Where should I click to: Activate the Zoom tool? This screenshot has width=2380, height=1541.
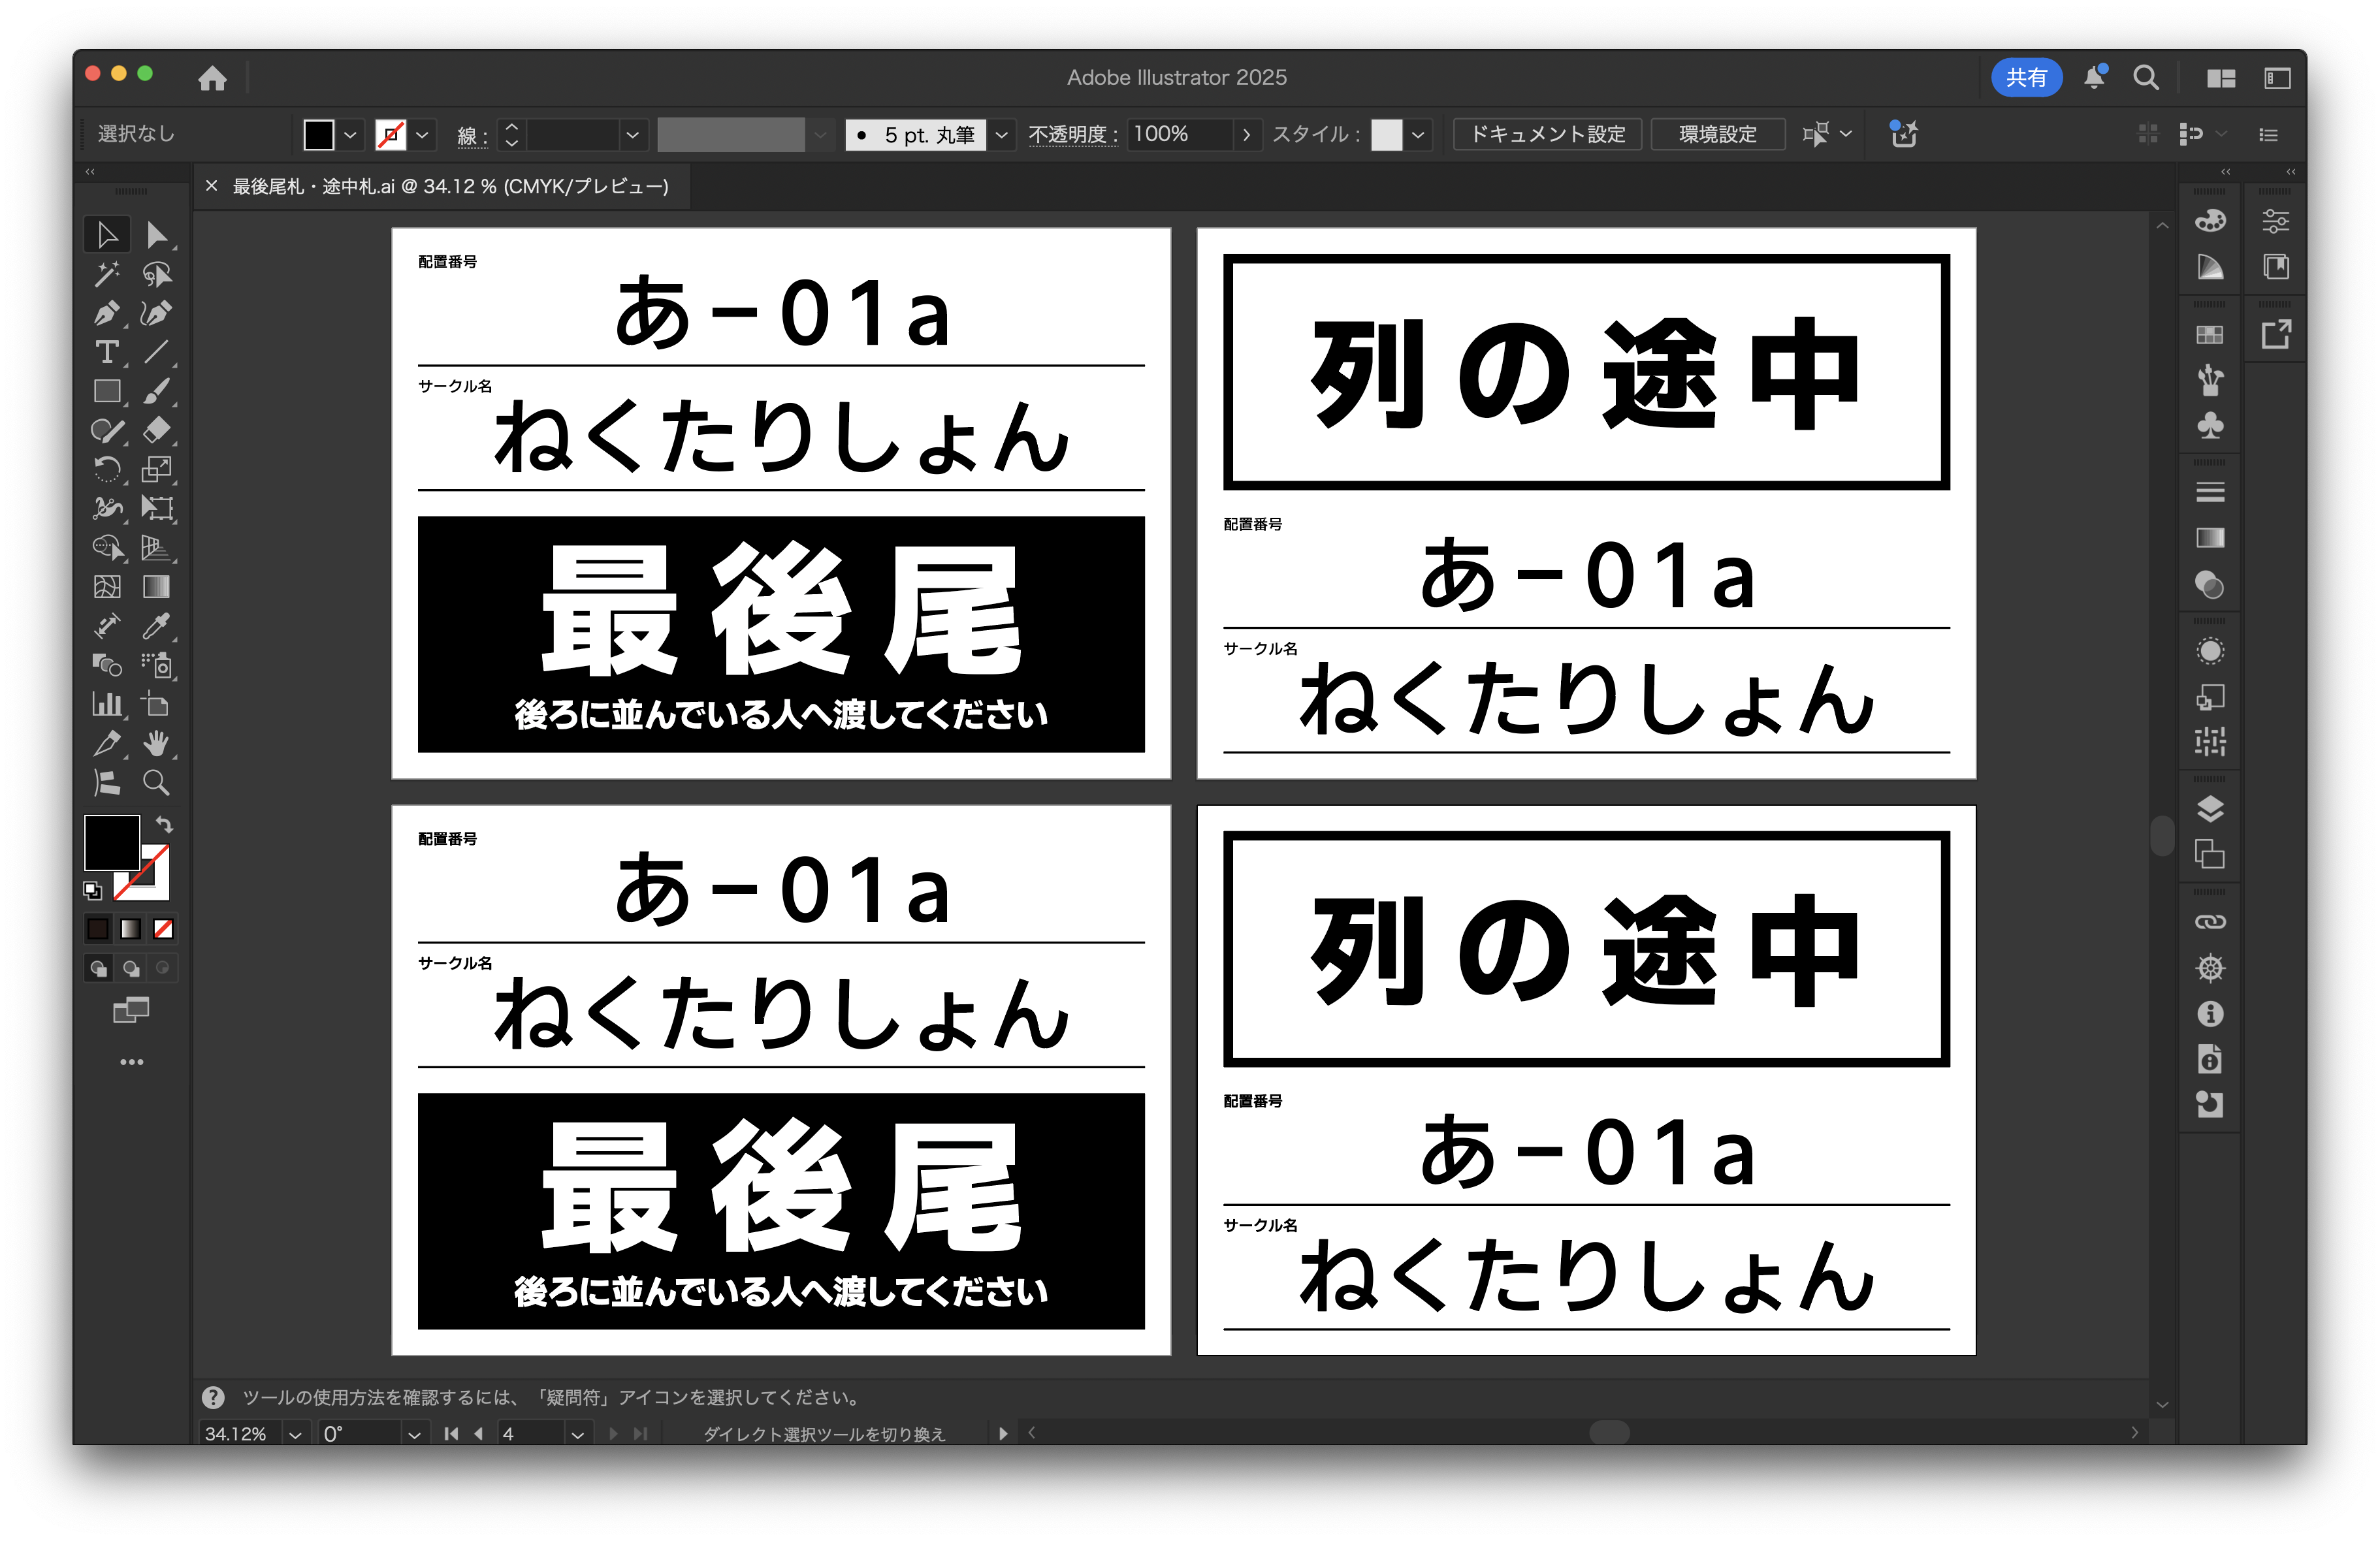(156, 783)
